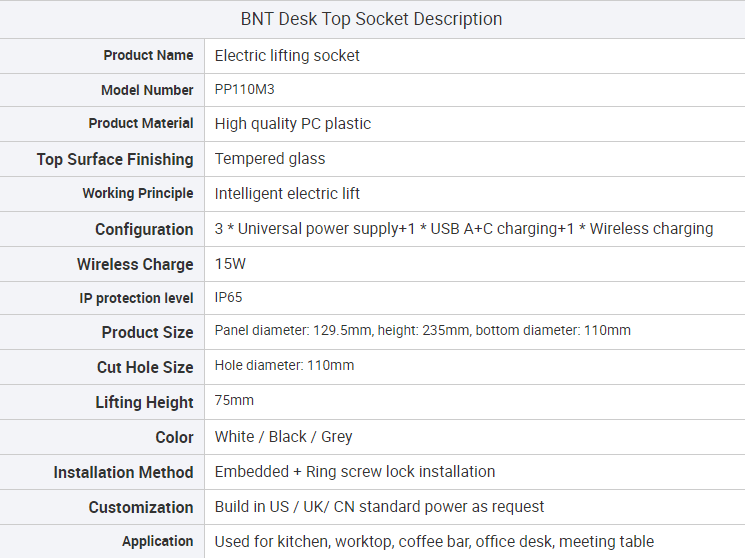Select the Installation Method label
Viewport: 745px width, 558px height.
[x=124, y=472]
